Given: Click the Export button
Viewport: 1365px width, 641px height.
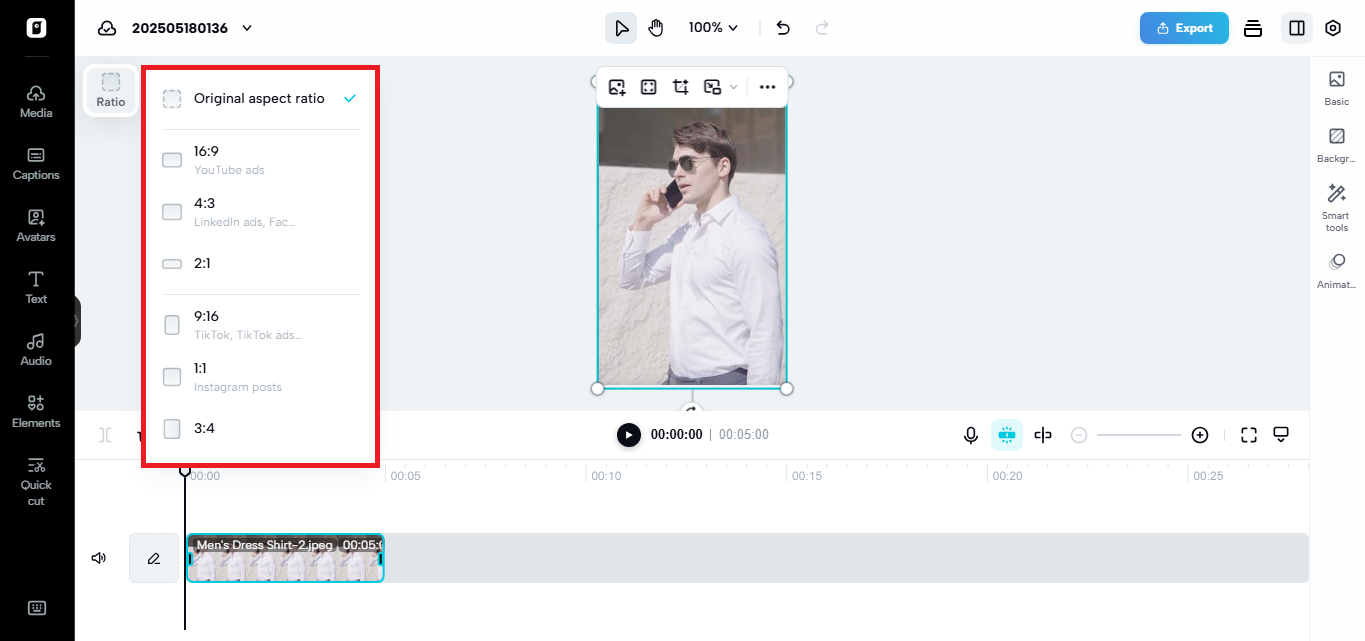Looking at the screenshot, I should 1184,28.
